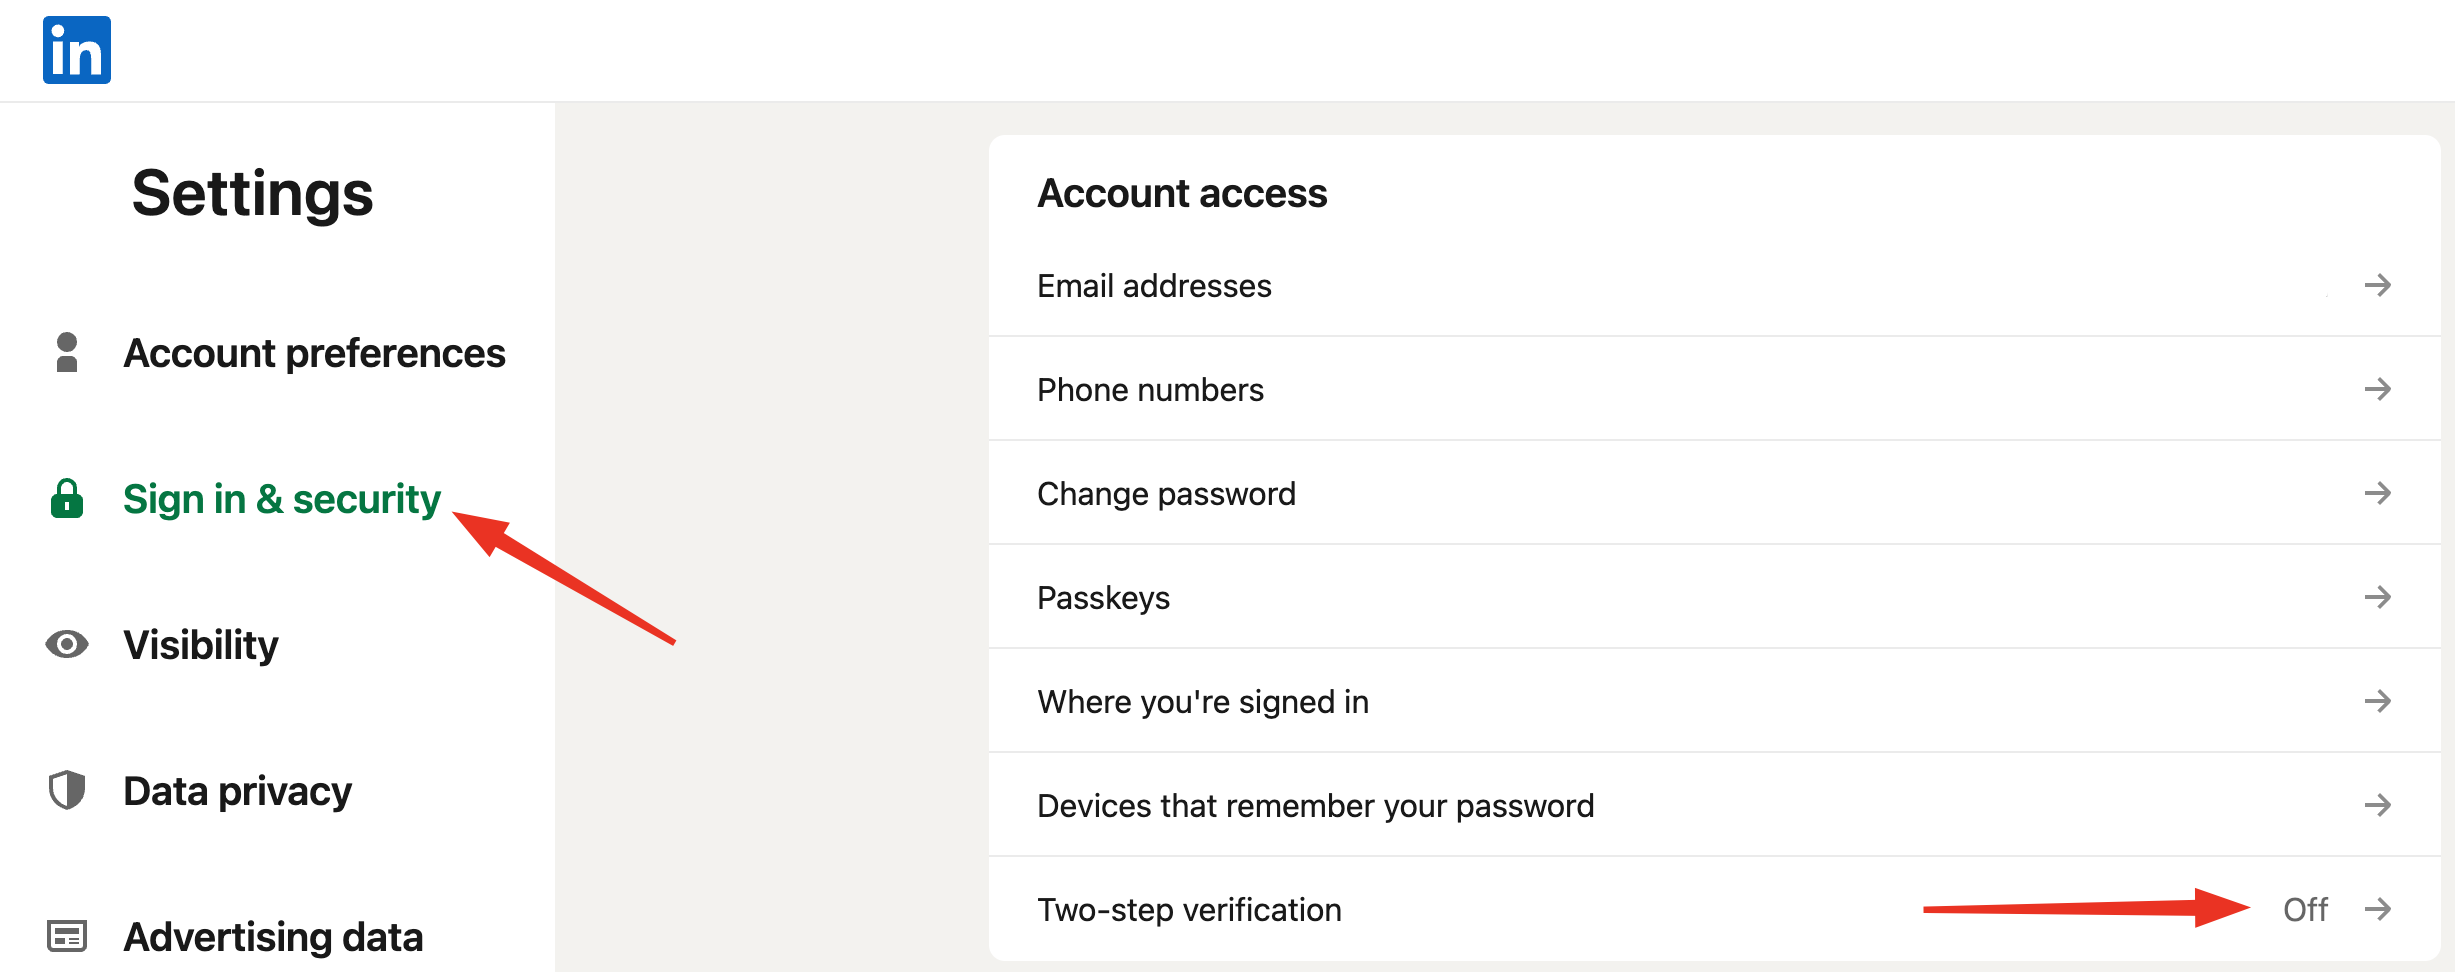Click the arrow icon on Email addresses row
The height and width of the screenshot is (972, 2455).
[2378, 285]
